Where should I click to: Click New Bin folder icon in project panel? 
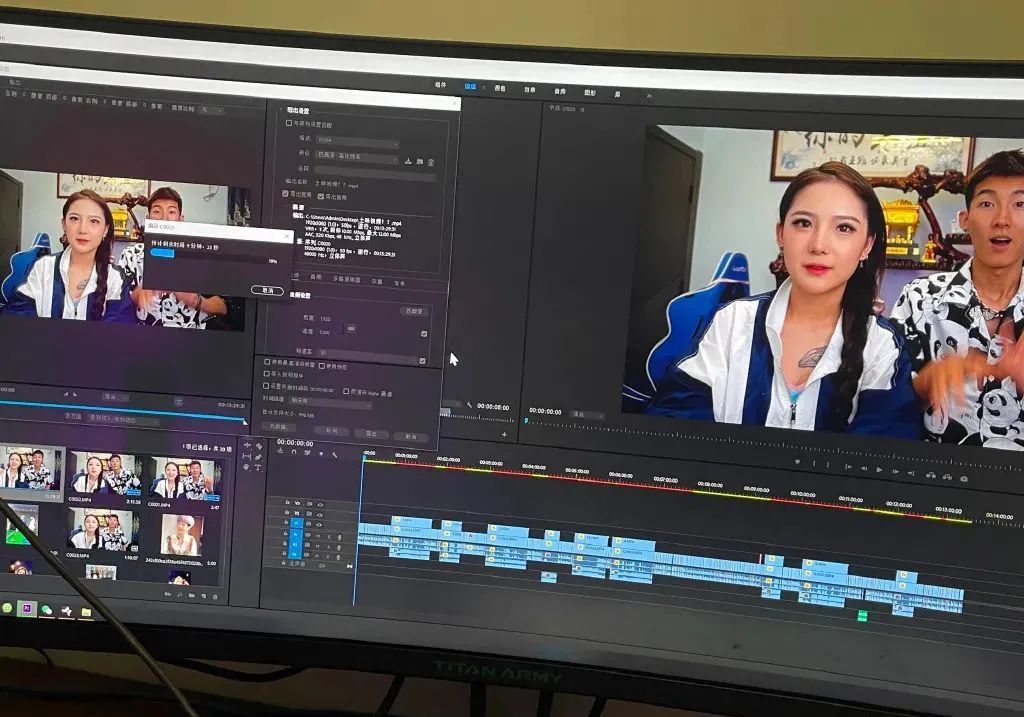tap(191, 596)
